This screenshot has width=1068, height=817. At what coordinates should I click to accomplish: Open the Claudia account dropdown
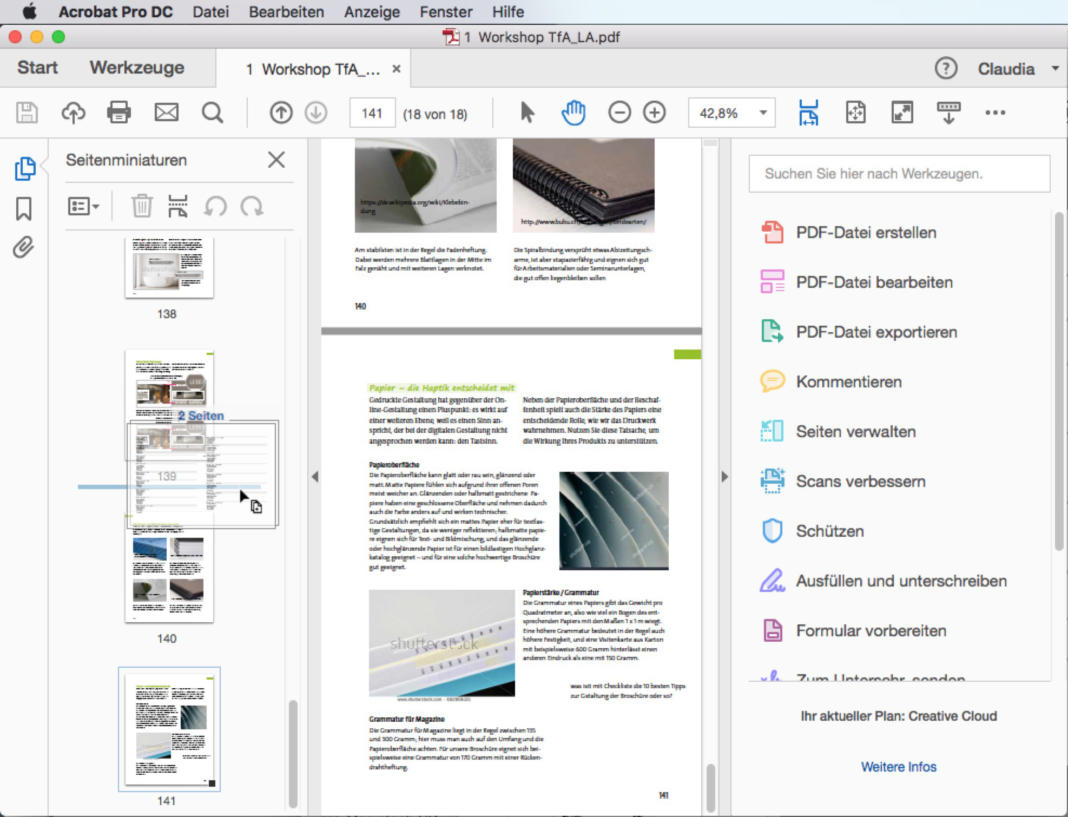(1019, 69)
